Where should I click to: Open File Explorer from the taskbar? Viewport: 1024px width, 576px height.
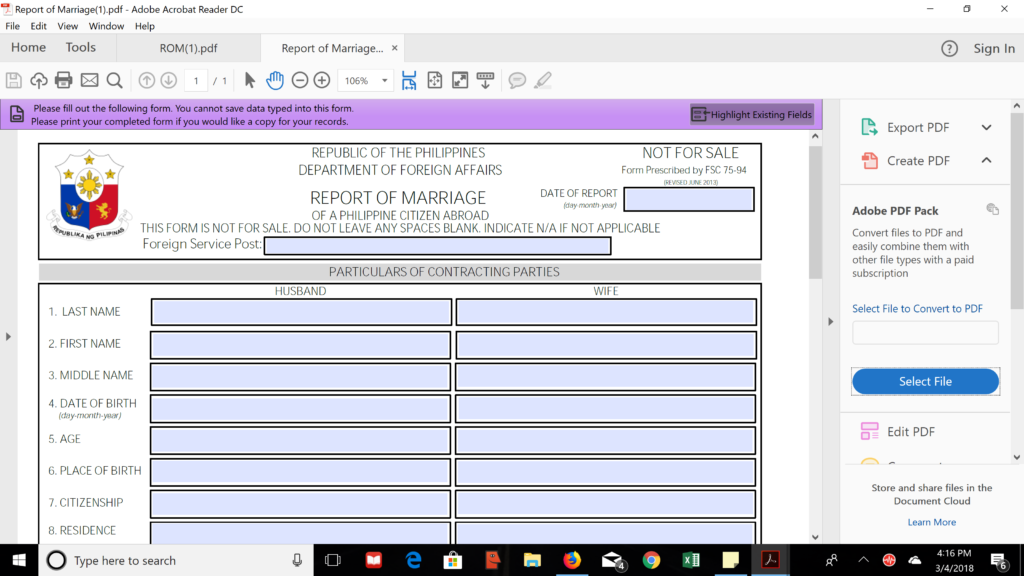(532, 560)
